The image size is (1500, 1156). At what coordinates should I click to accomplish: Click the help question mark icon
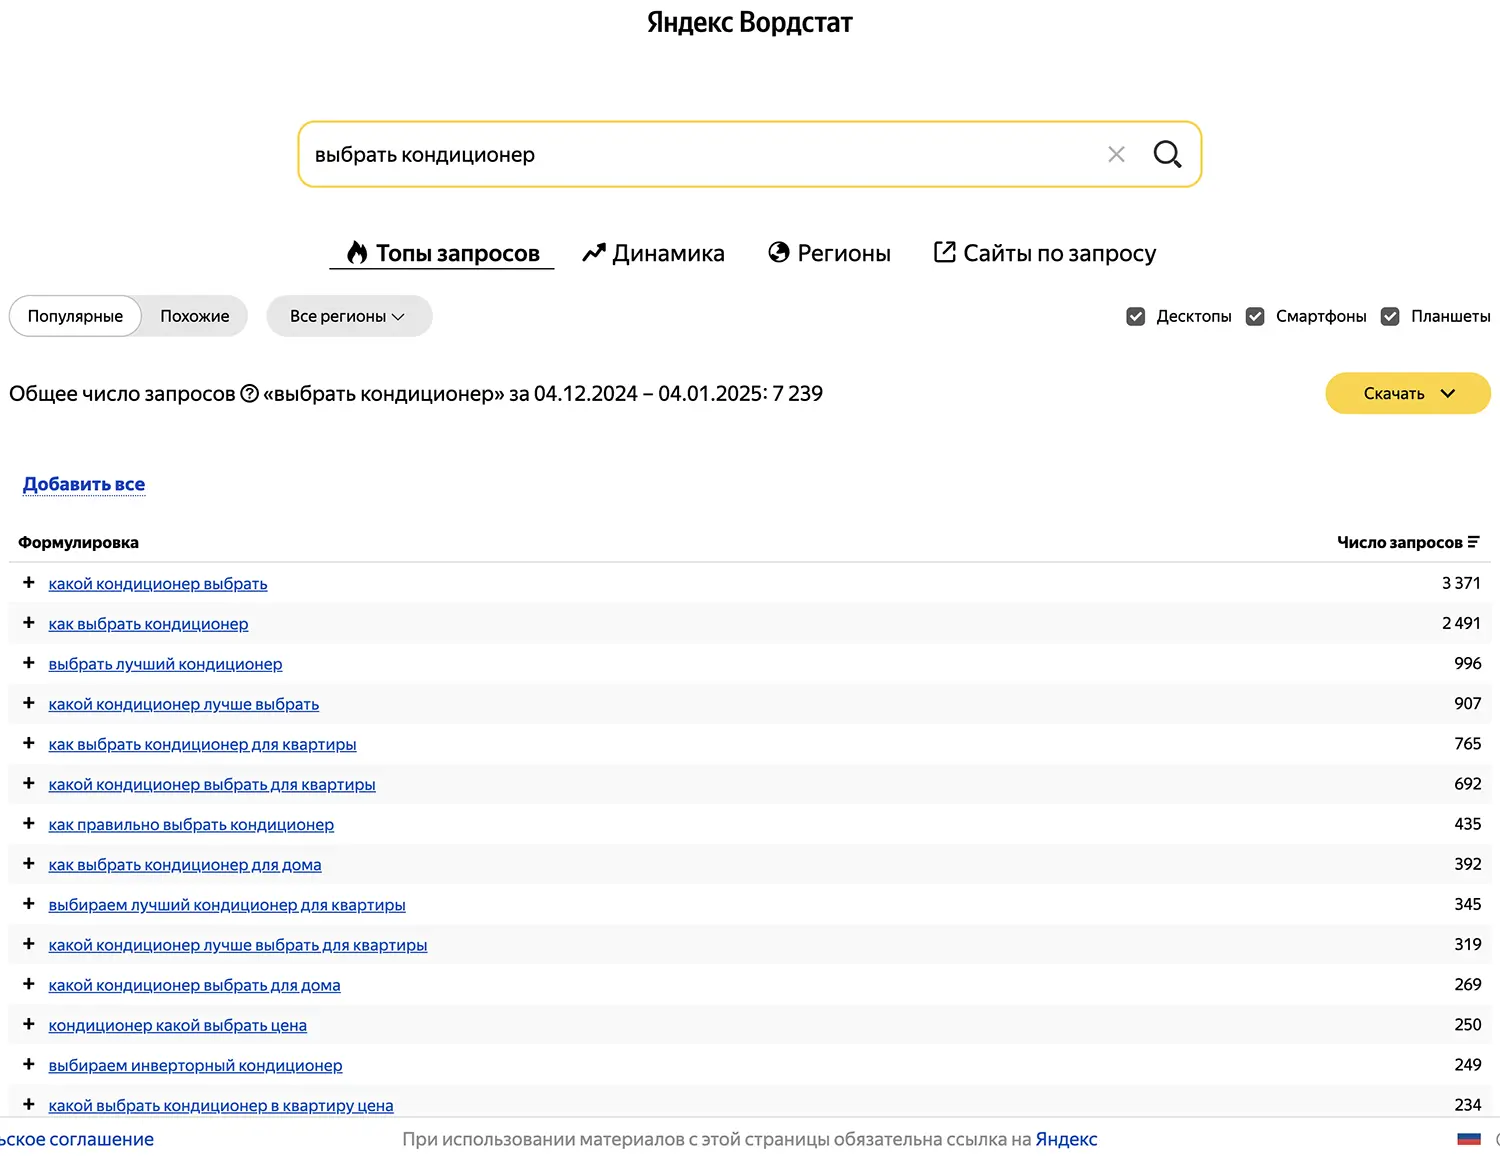[250, 394]
